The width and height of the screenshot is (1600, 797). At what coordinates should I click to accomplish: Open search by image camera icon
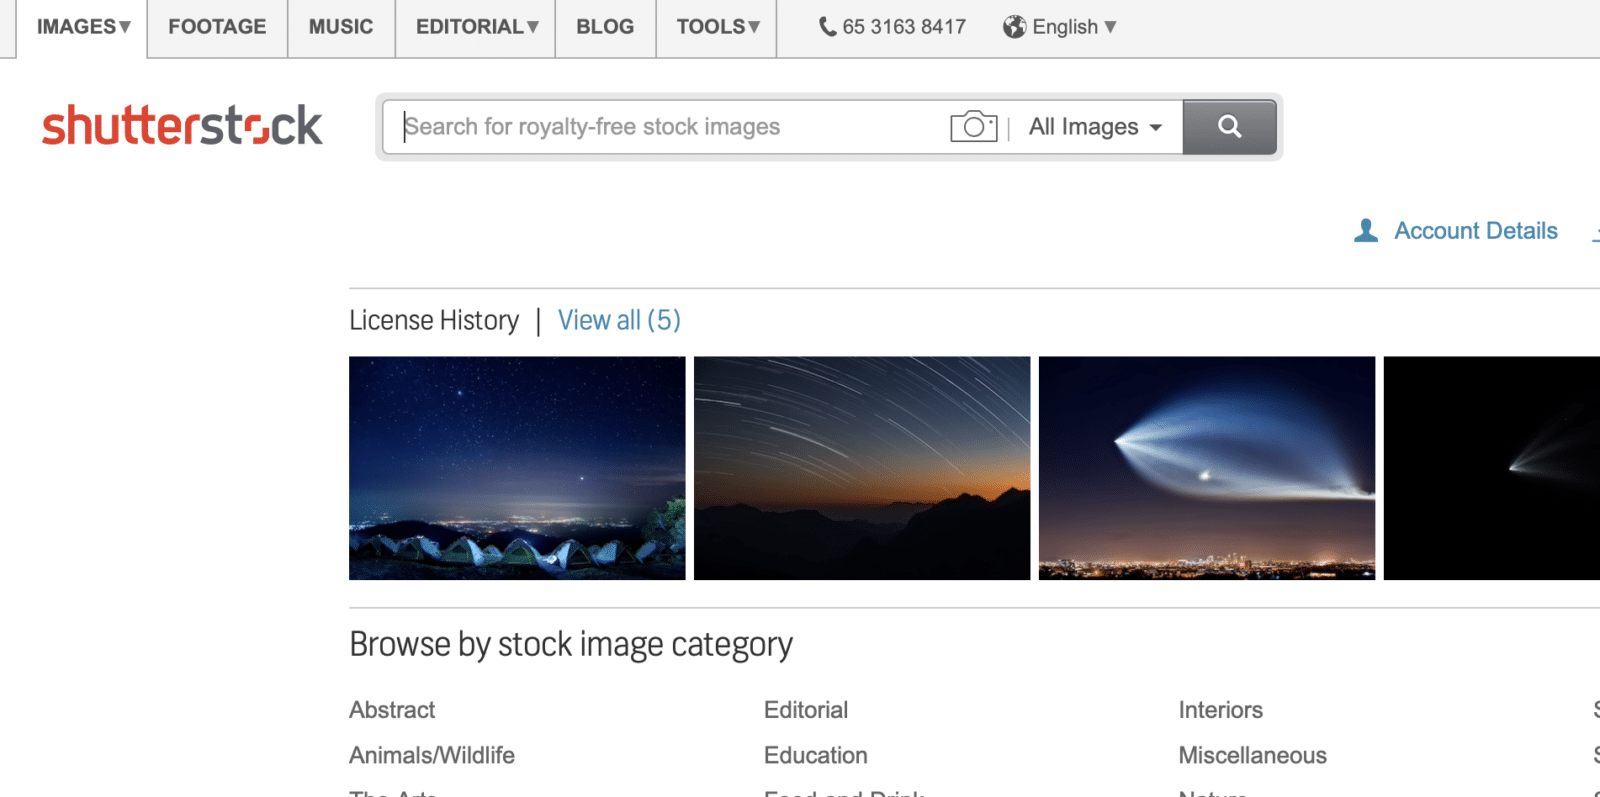tap(973, 127)
